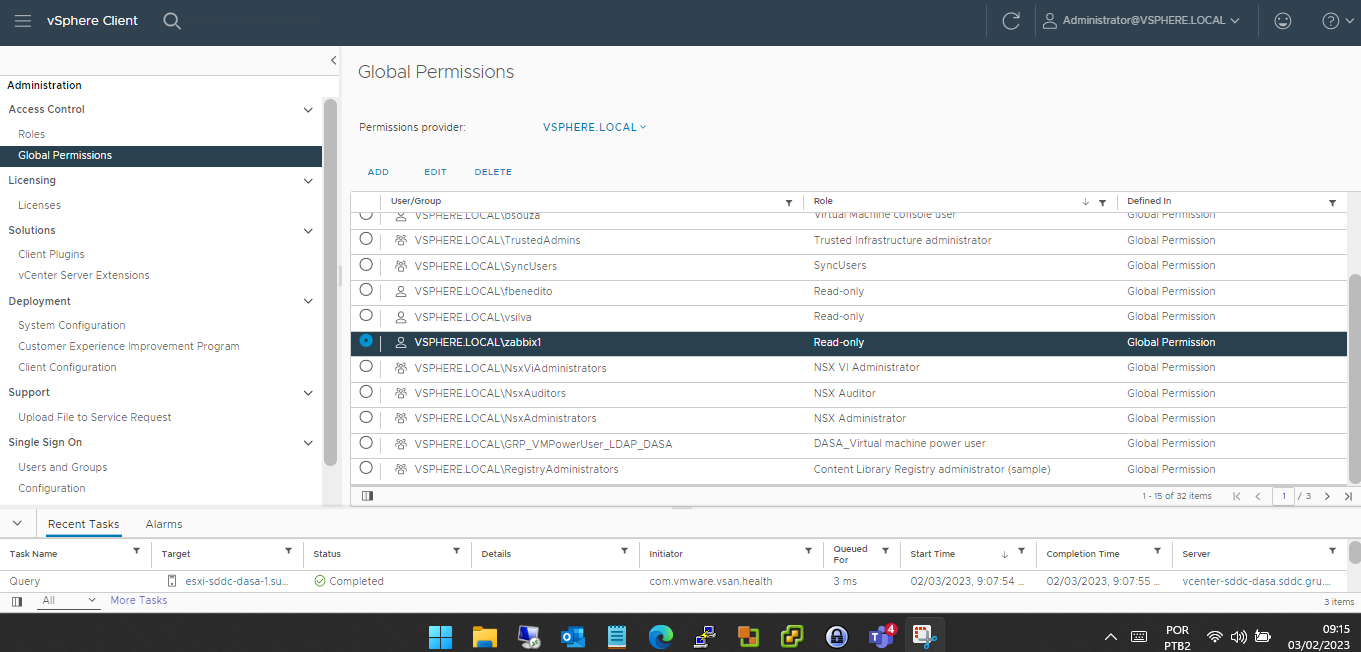Open vcenter-sddc-dasa server link
The width and height of the screenshot is (1361, 652).
click(1257, 581)
